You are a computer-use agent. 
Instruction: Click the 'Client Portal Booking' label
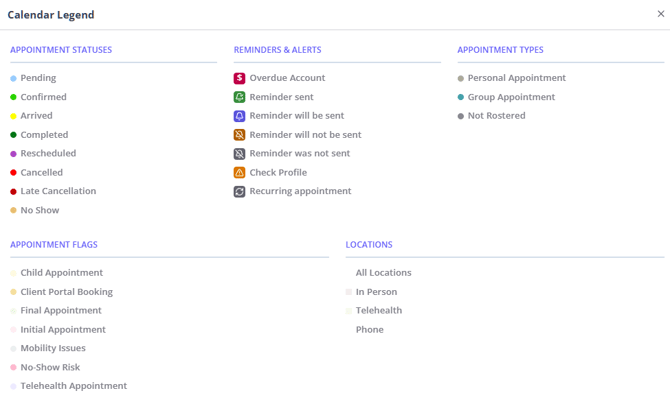[67, 292]
